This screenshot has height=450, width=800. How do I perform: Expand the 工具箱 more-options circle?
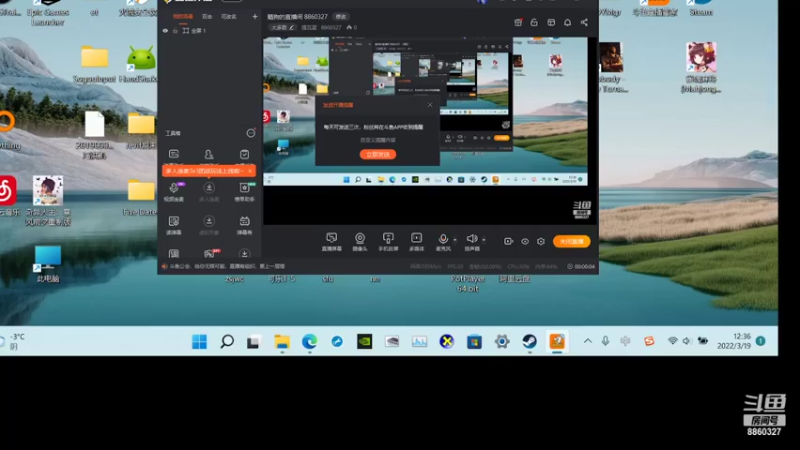(x=251, y=133)
